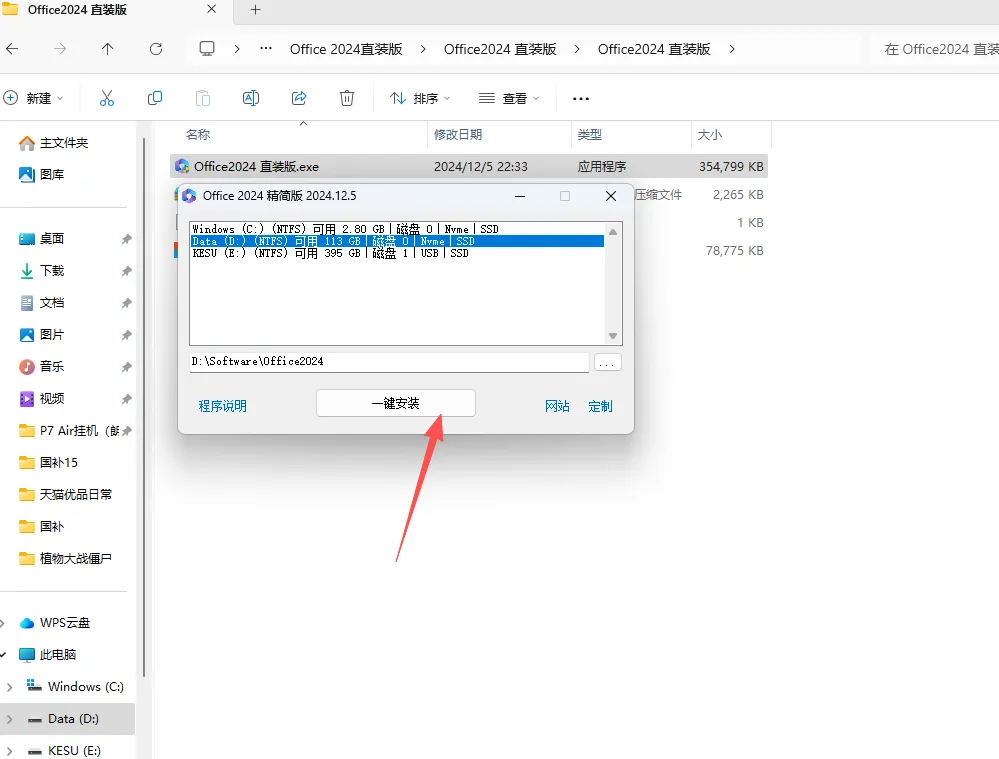Open the 国补15 folder

click(x=49, y=463)
